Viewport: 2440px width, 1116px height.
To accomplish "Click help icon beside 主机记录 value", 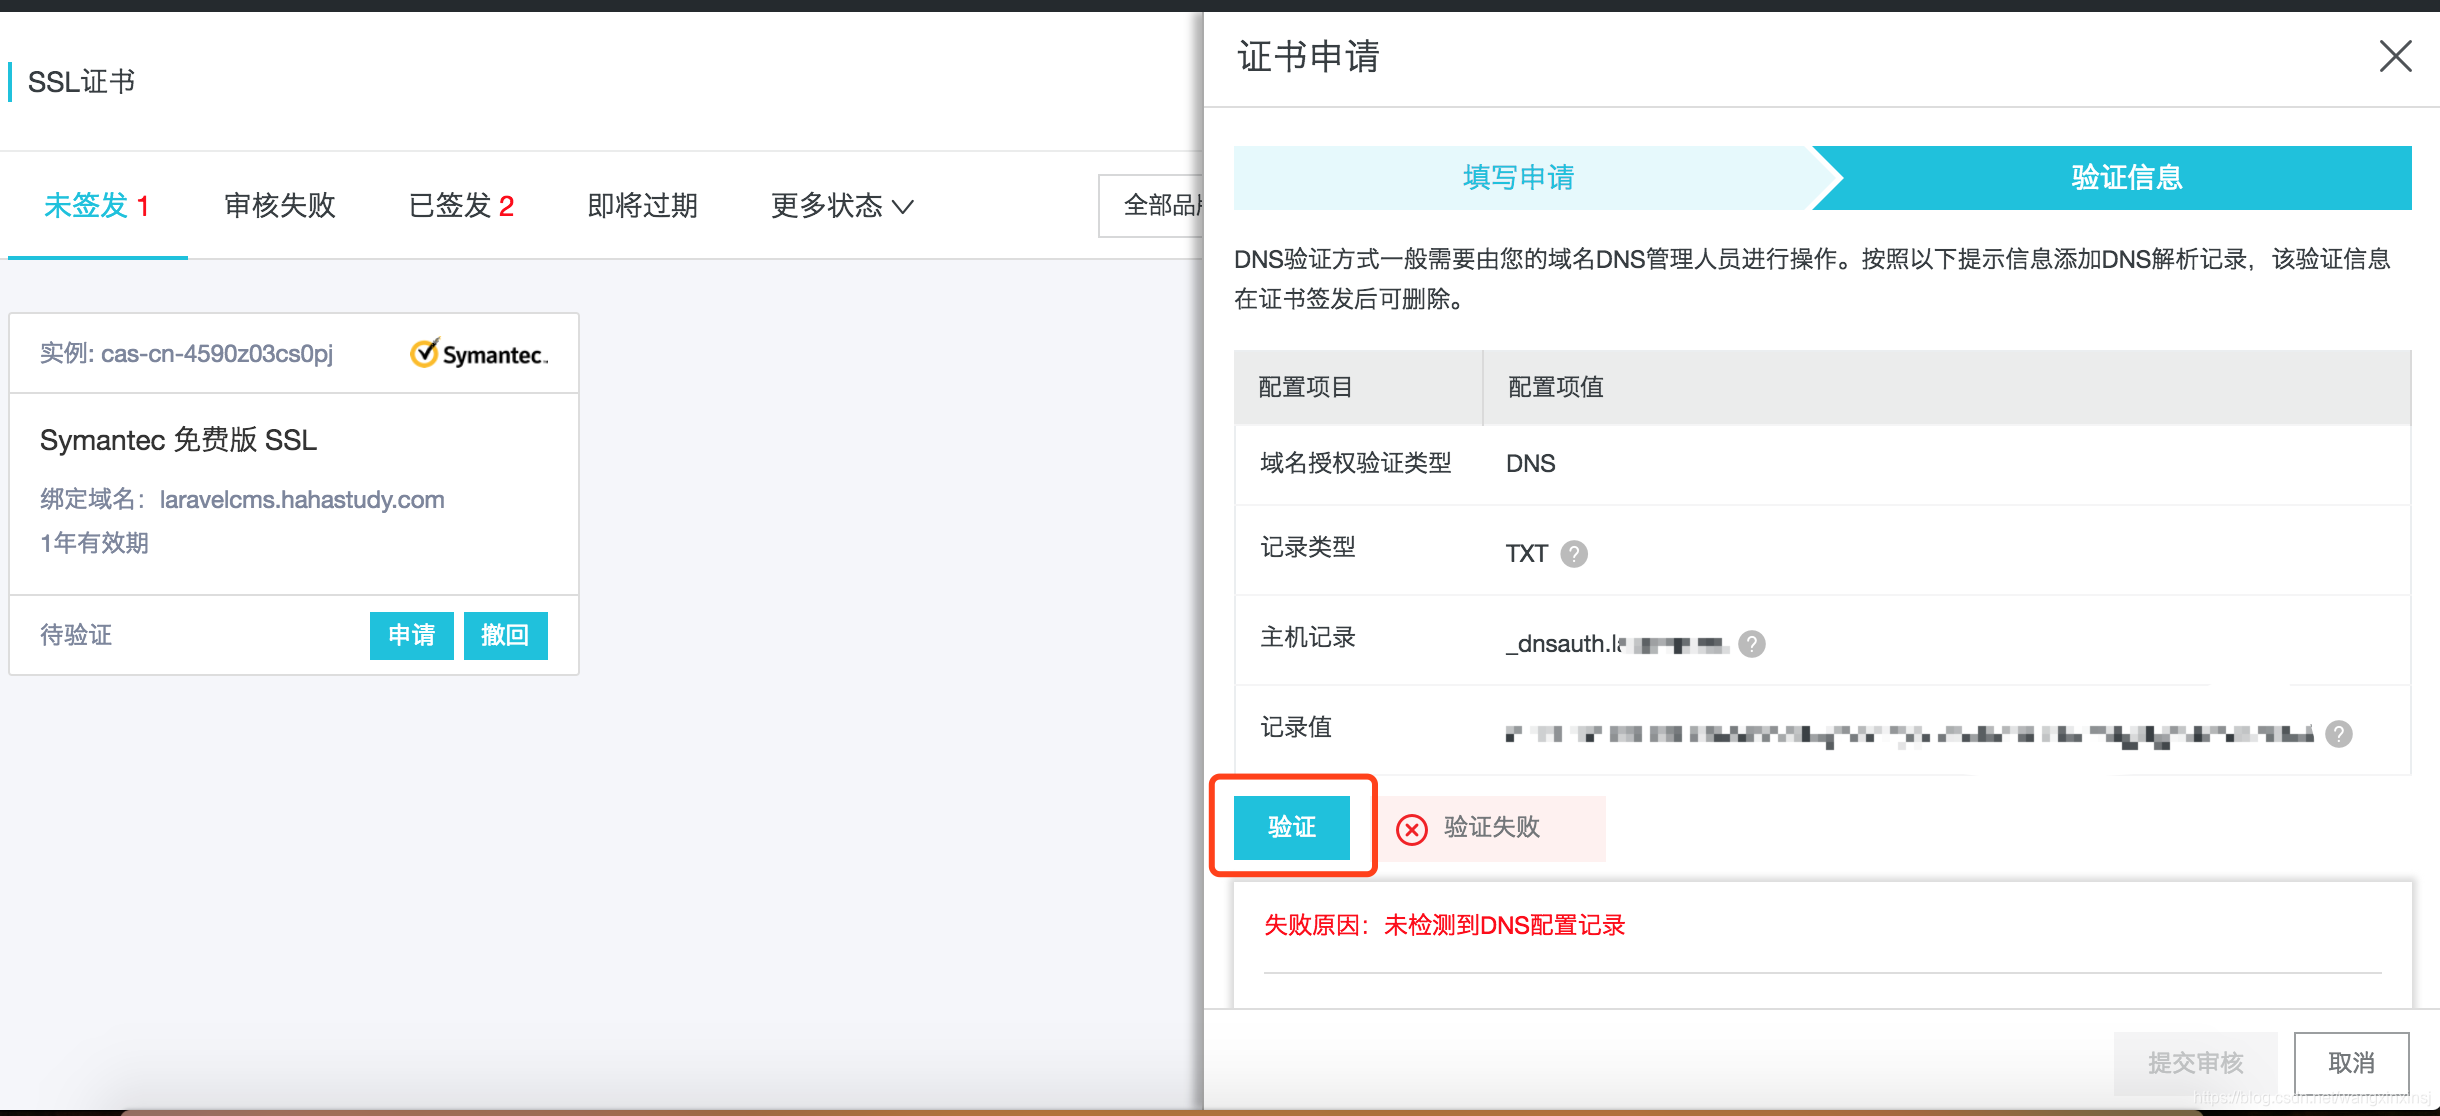I will (1752, 644).
